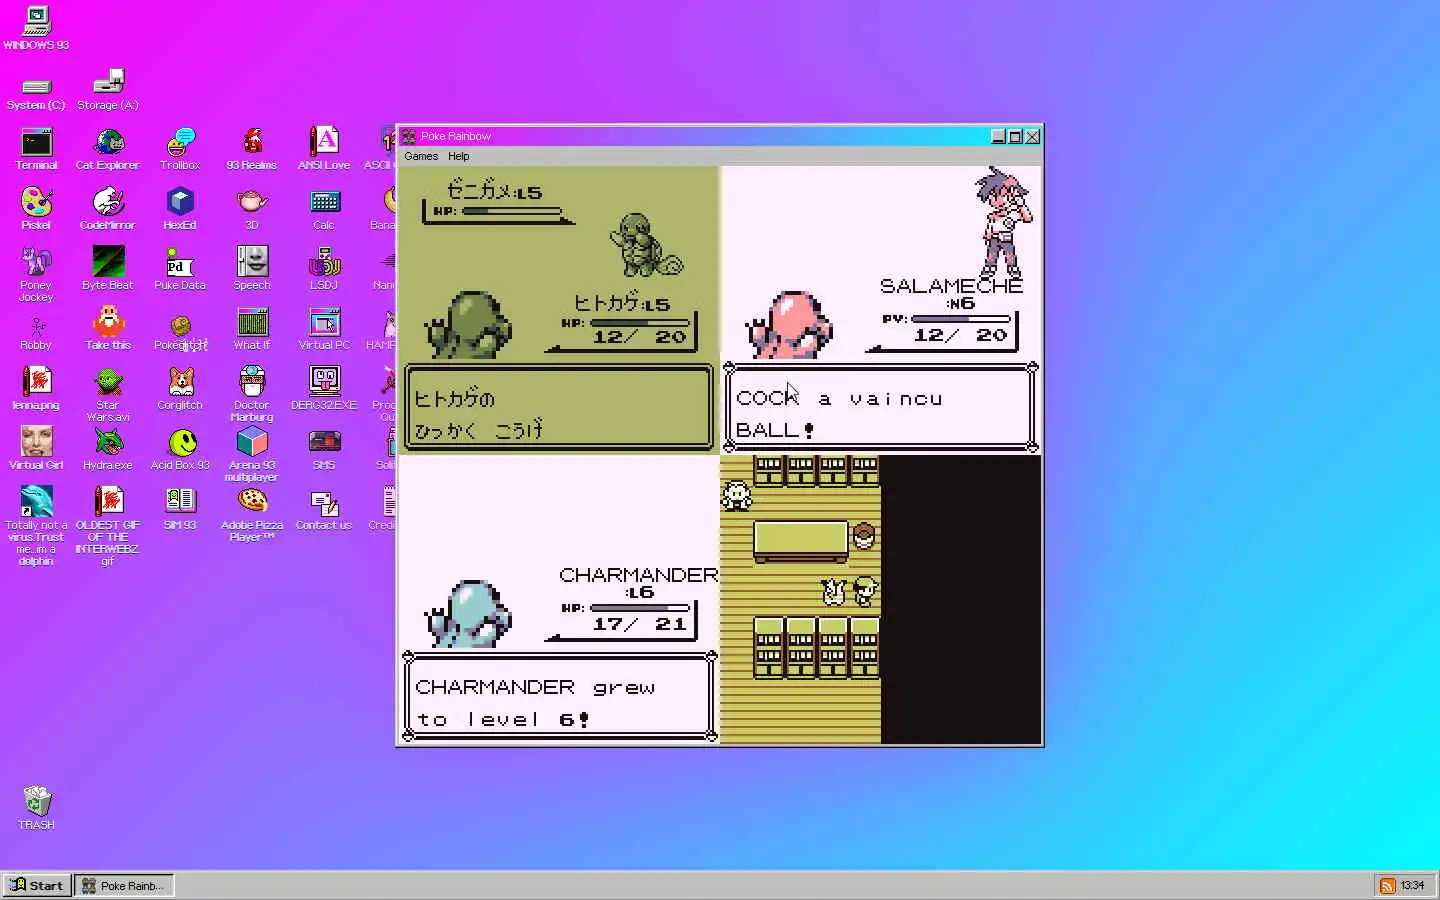Launch the Calc calculator icon
The width and height of the screenshot is (1440, 900).
pos(324,209)
